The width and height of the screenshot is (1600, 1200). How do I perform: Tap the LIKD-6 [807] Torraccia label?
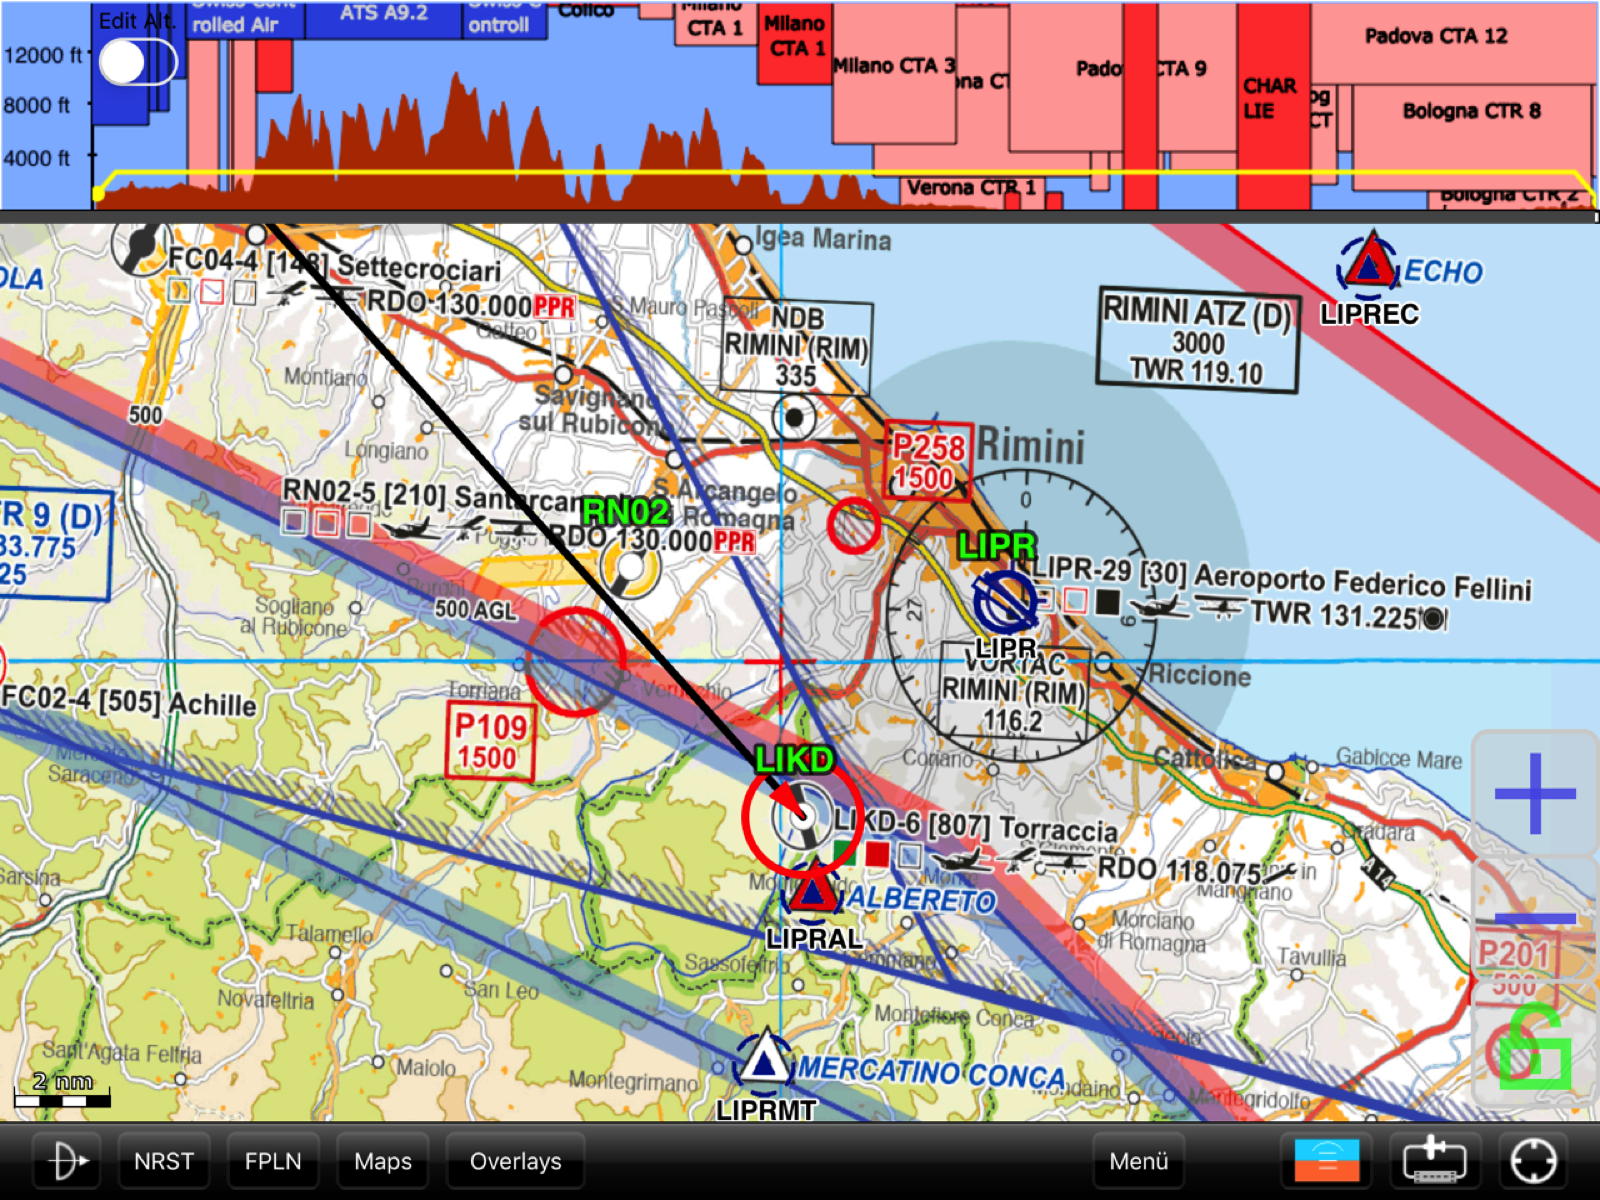pyautogui.click(x=976, y=825)
